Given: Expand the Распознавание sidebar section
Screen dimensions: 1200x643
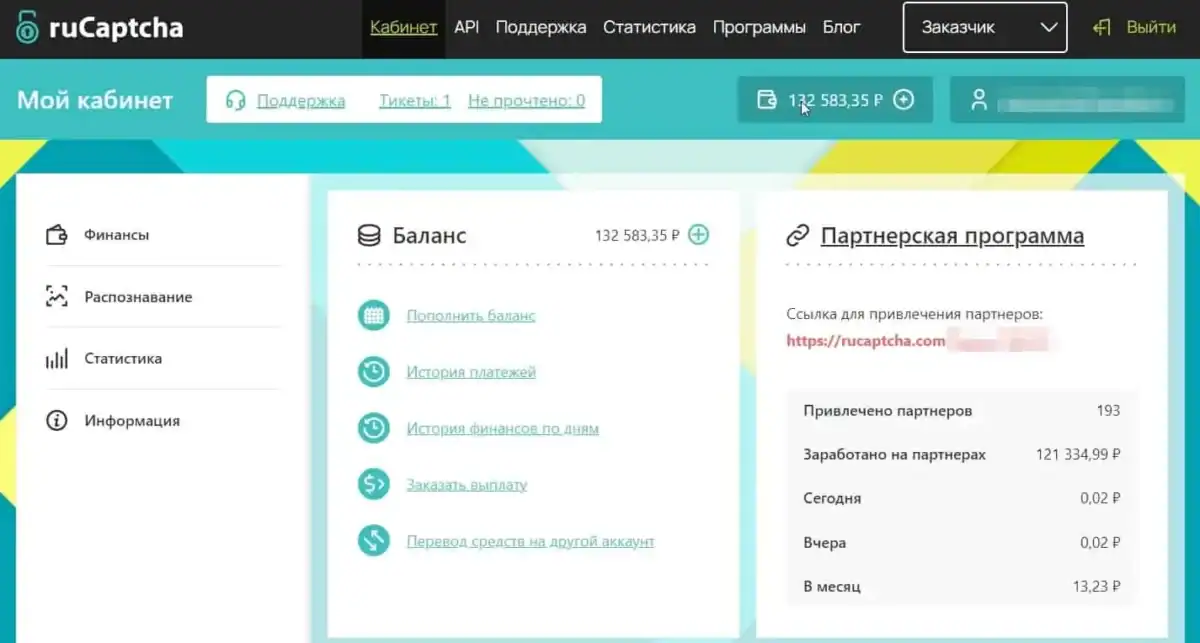Looking at the screenshot, I should point(138,297).
